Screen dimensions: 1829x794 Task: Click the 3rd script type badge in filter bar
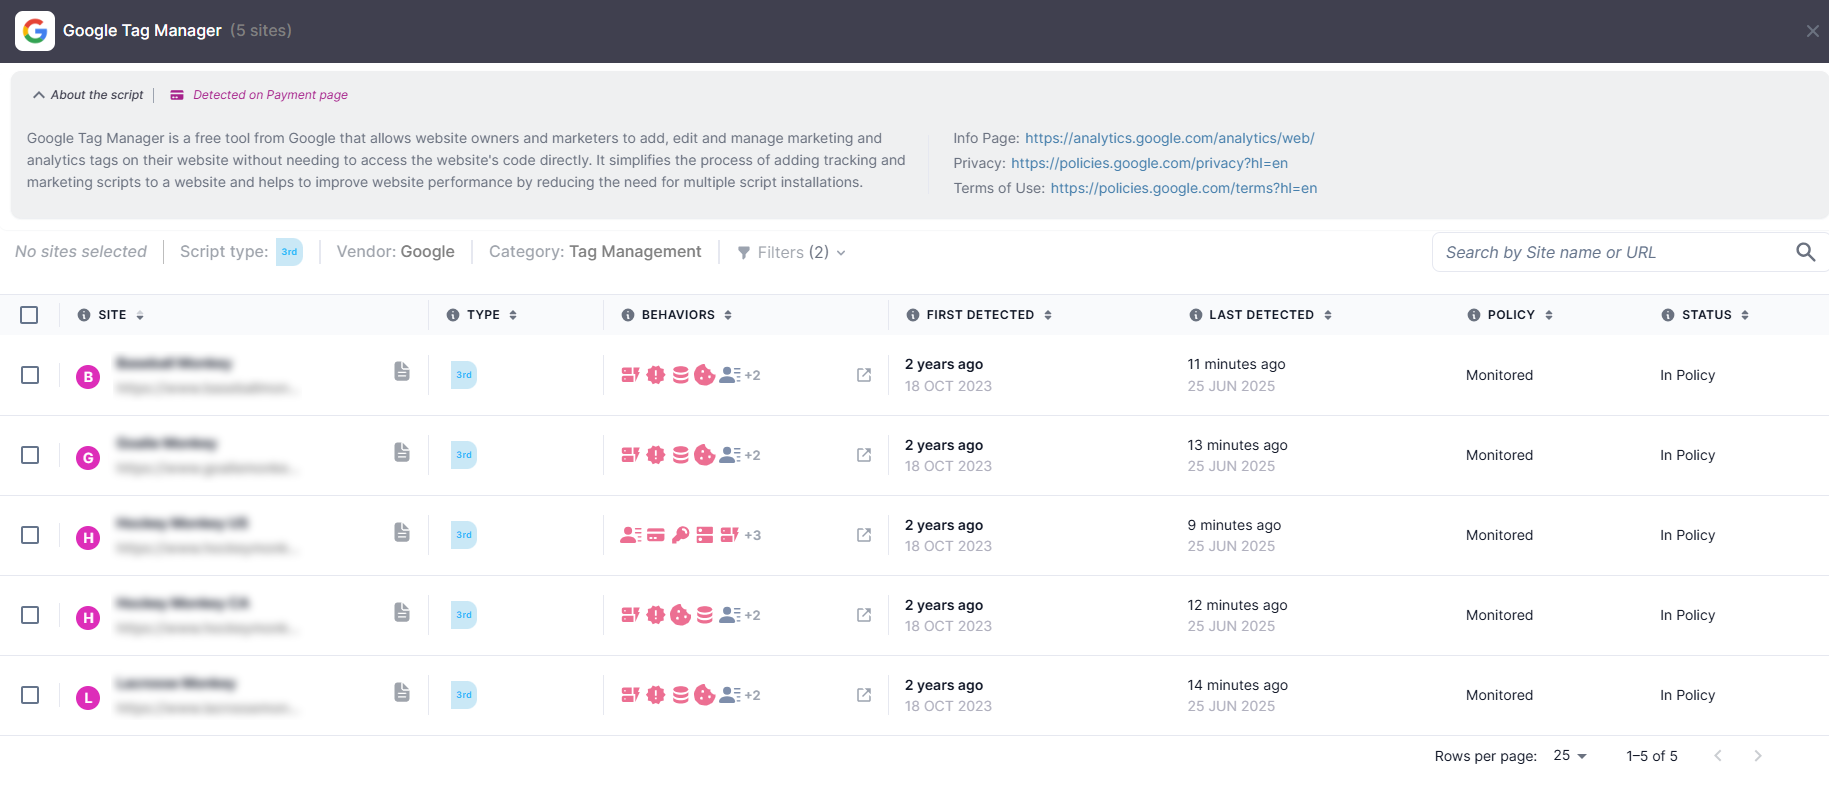289,252
